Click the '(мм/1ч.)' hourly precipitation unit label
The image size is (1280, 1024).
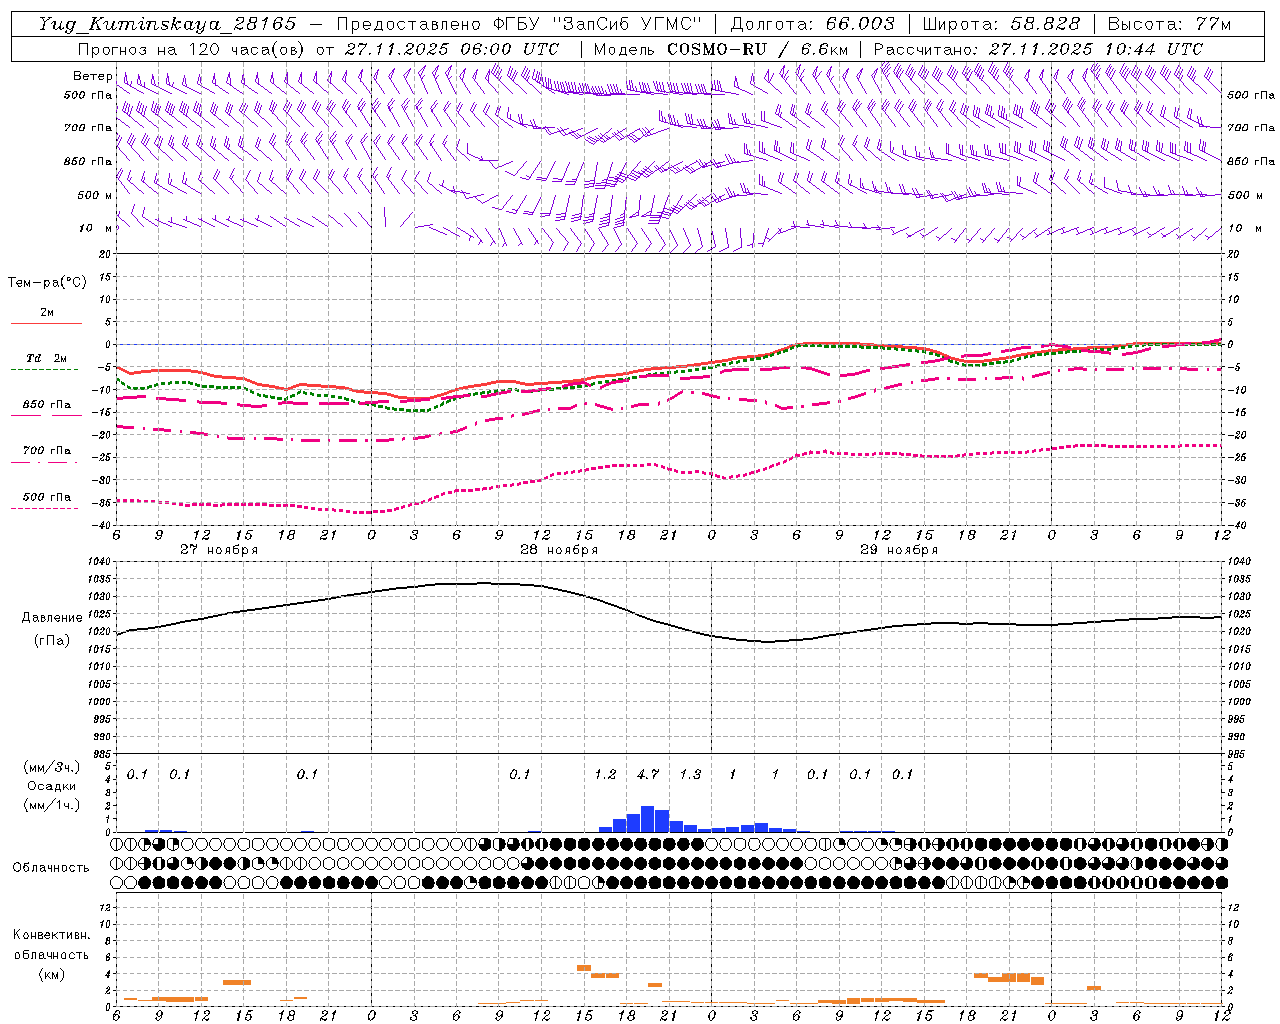52,805
